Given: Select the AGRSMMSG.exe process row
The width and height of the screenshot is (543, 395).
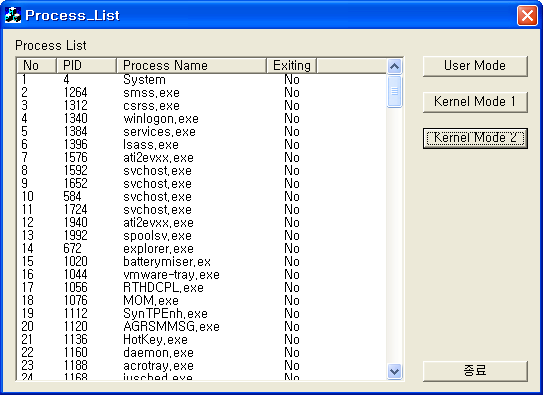Looking at the screenshot, I should tap(202, 326).
